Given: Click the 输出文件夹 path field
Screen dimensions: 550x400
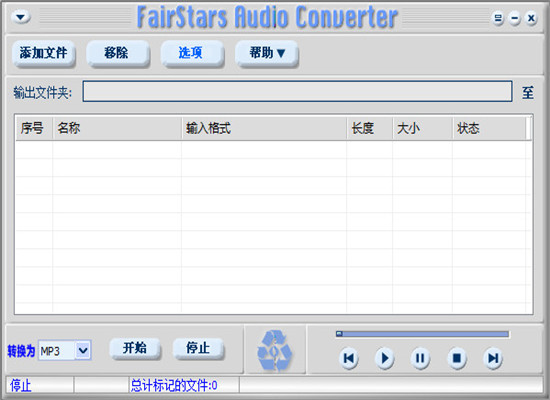Looking at the screenshot, I should tap(297, 91).
